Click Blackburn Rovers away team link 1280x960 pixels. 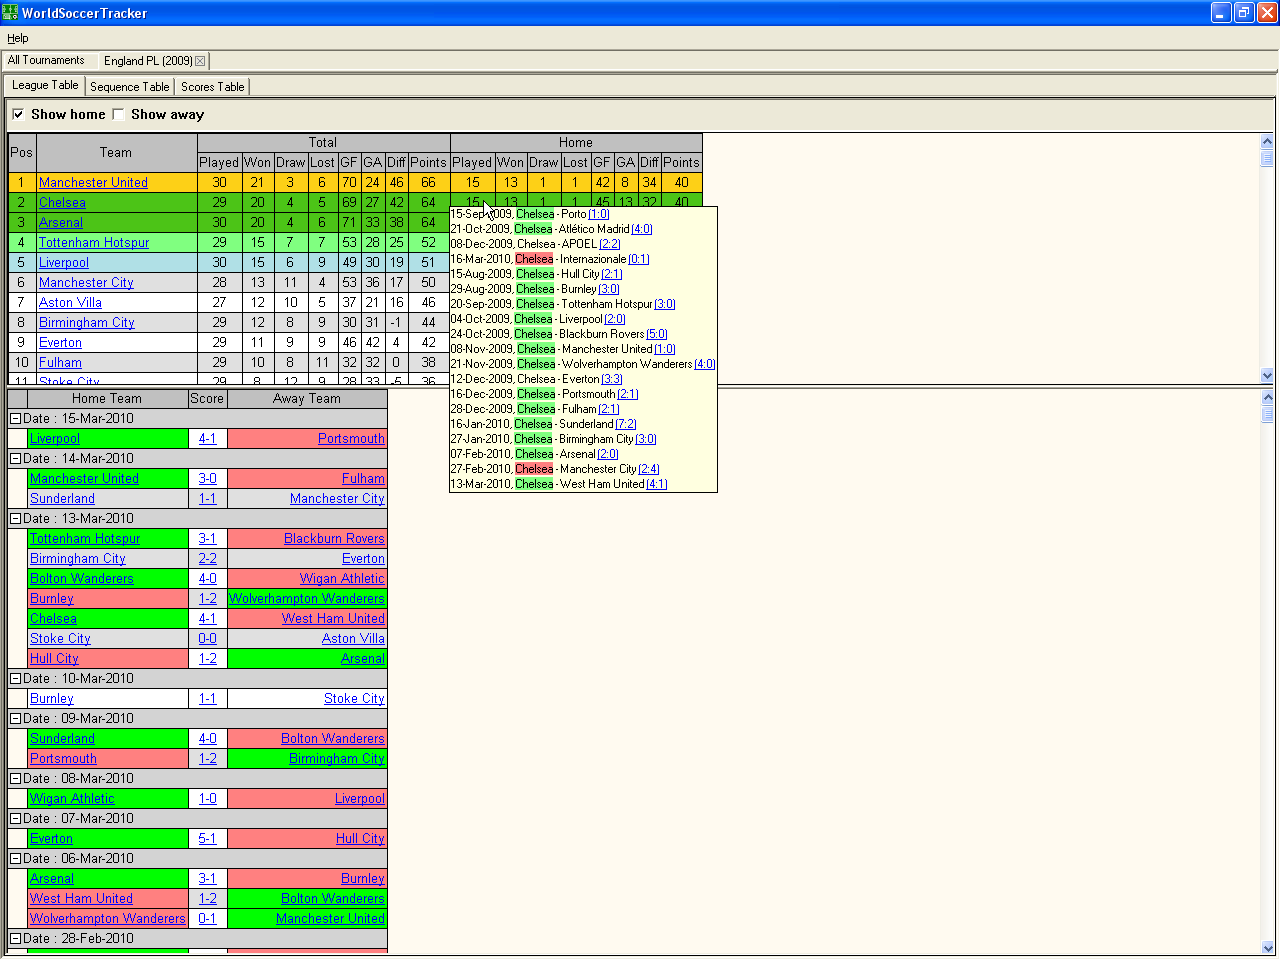pos(334,539)
